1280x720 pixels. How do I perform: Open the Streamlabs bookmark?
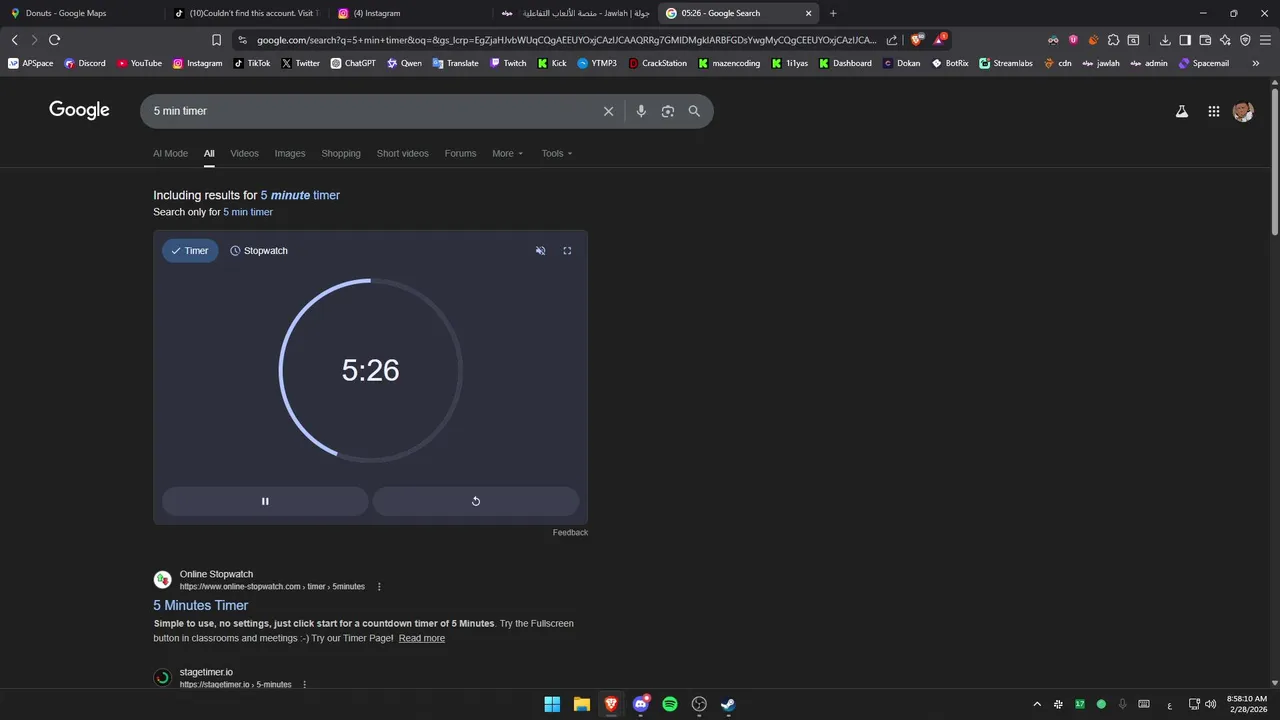point(1006,63)
